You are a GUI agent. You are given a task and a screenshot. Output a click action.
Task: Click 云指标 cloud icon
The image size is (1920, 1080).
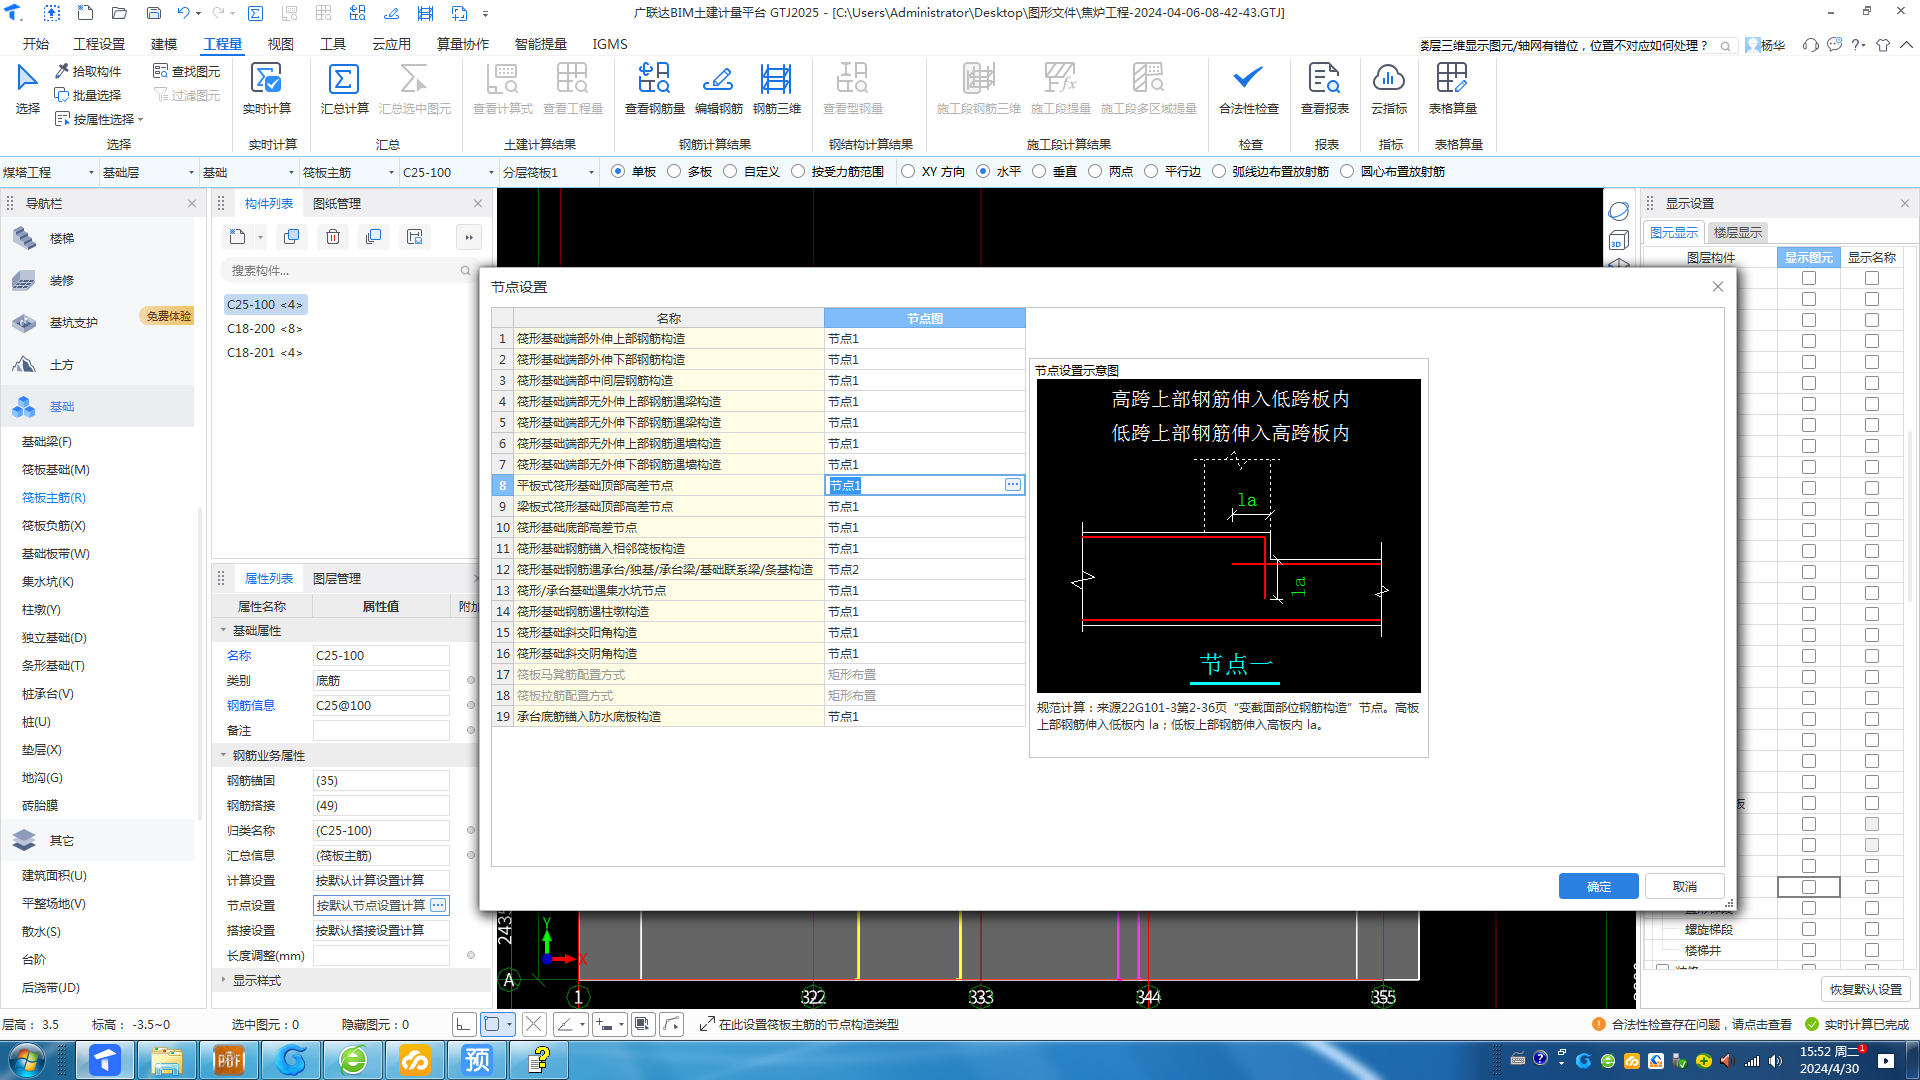pos(1388,79)
